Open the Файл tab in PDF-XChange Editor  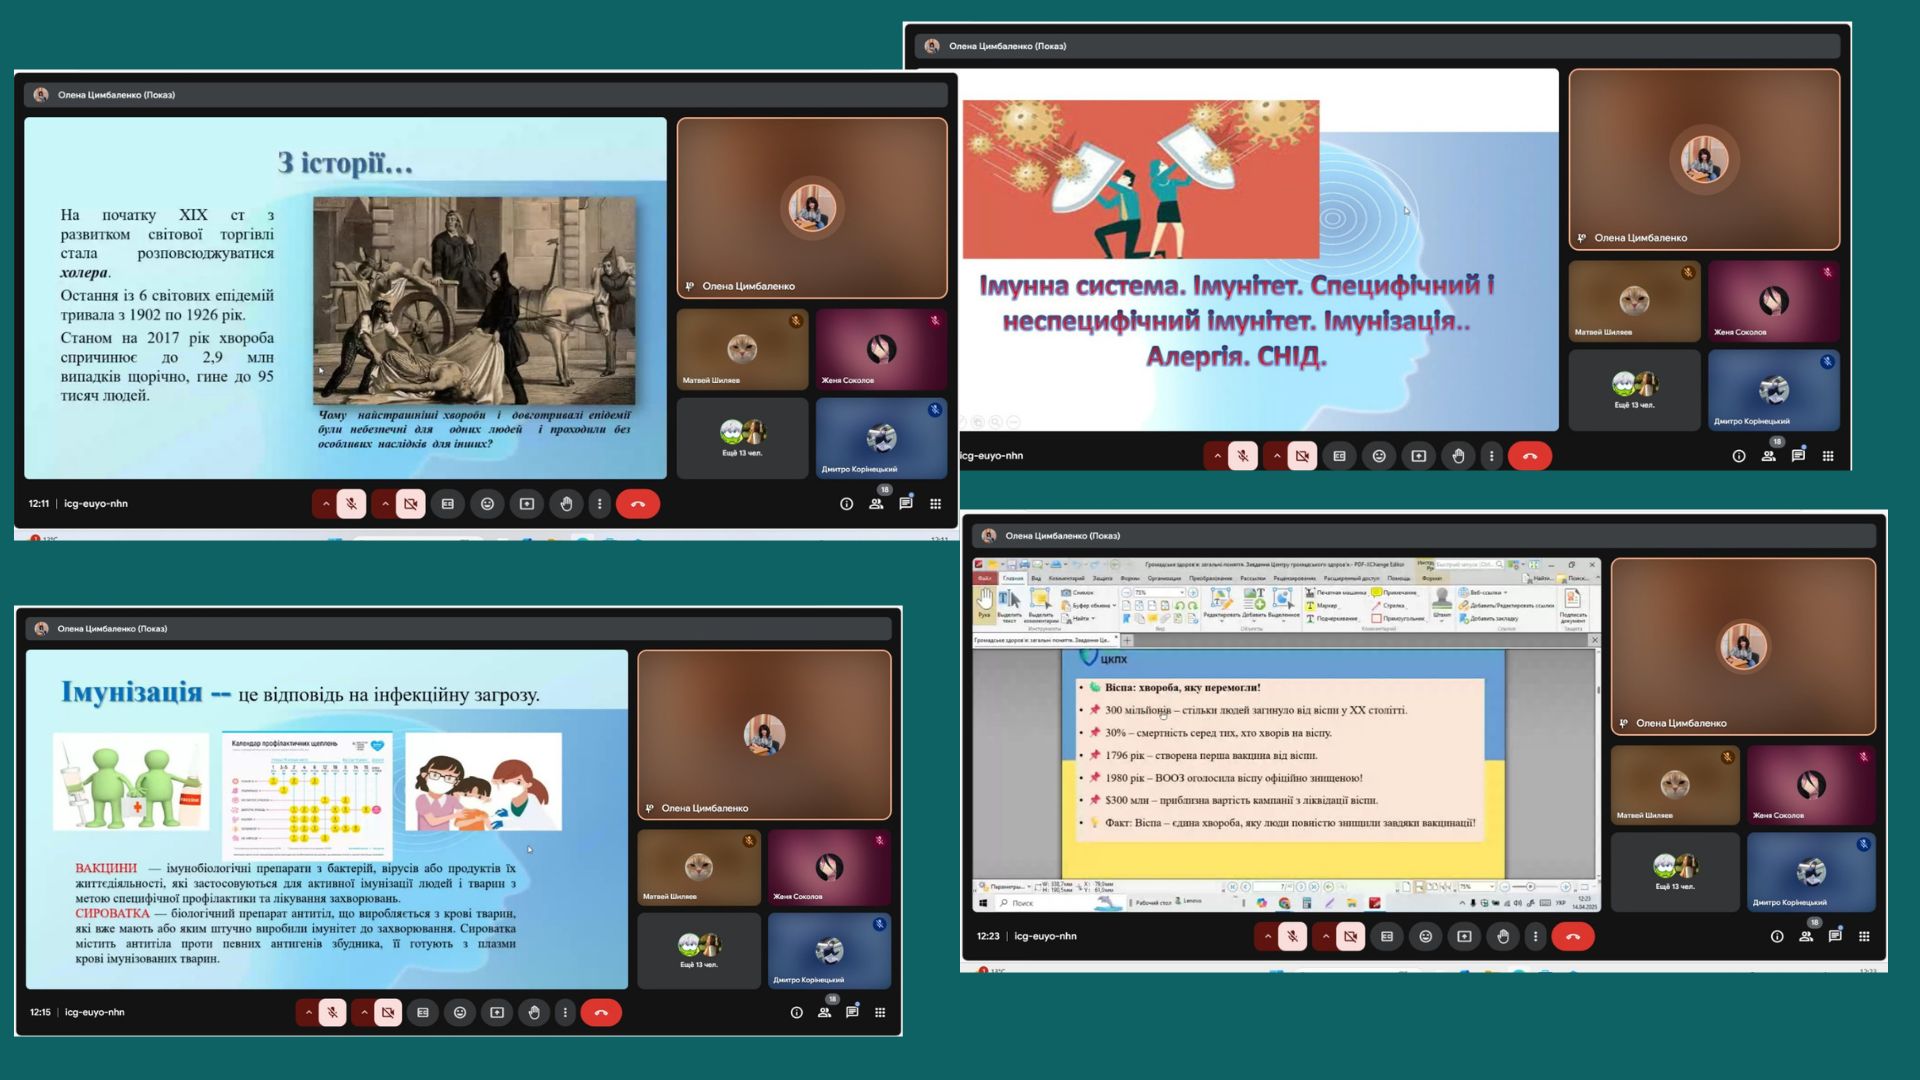(985, 578)
